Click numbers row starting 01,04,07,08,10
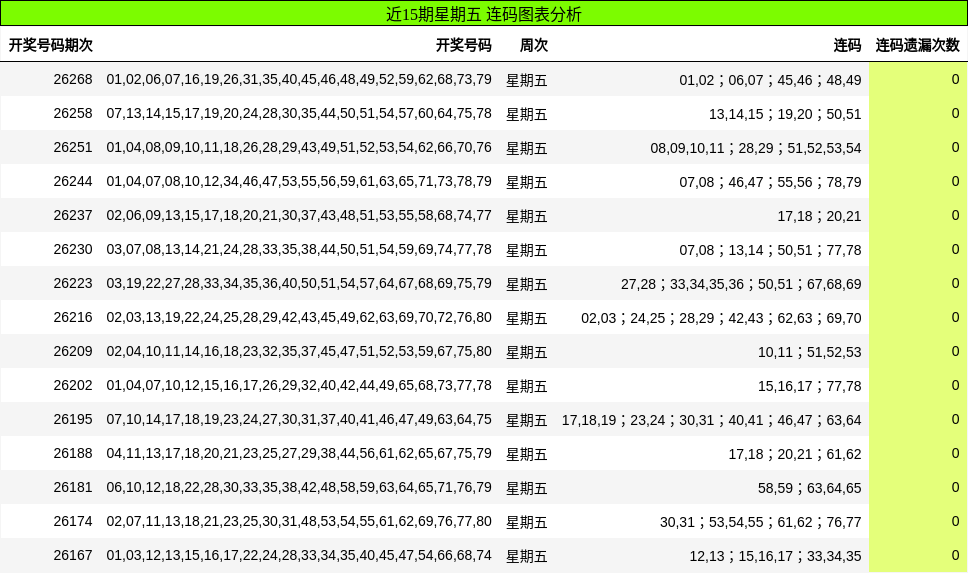Screen dimensions: 968x573 [299, 182]
